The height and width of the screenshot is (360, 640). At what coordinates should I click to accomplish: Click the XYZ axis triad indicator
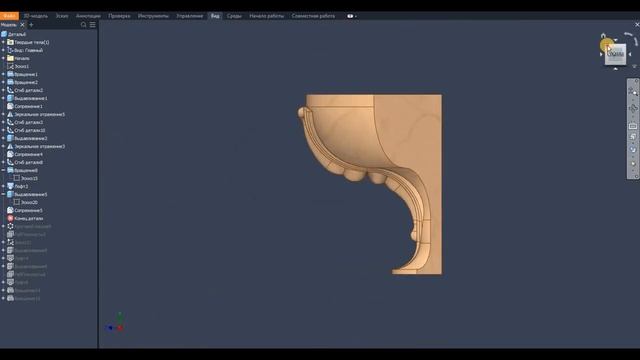click(x=116, y=322)
